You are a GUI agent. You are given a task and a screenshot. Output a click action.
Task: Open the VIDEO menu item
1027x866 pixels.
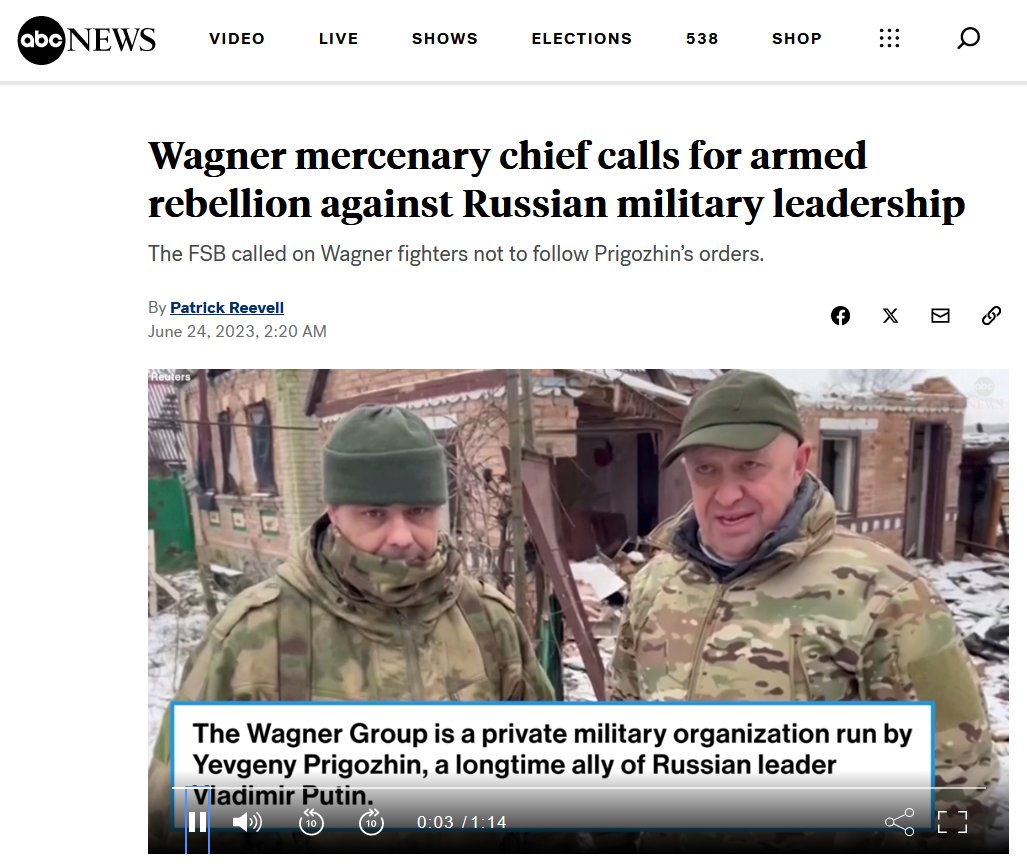[x=237, y=39]
